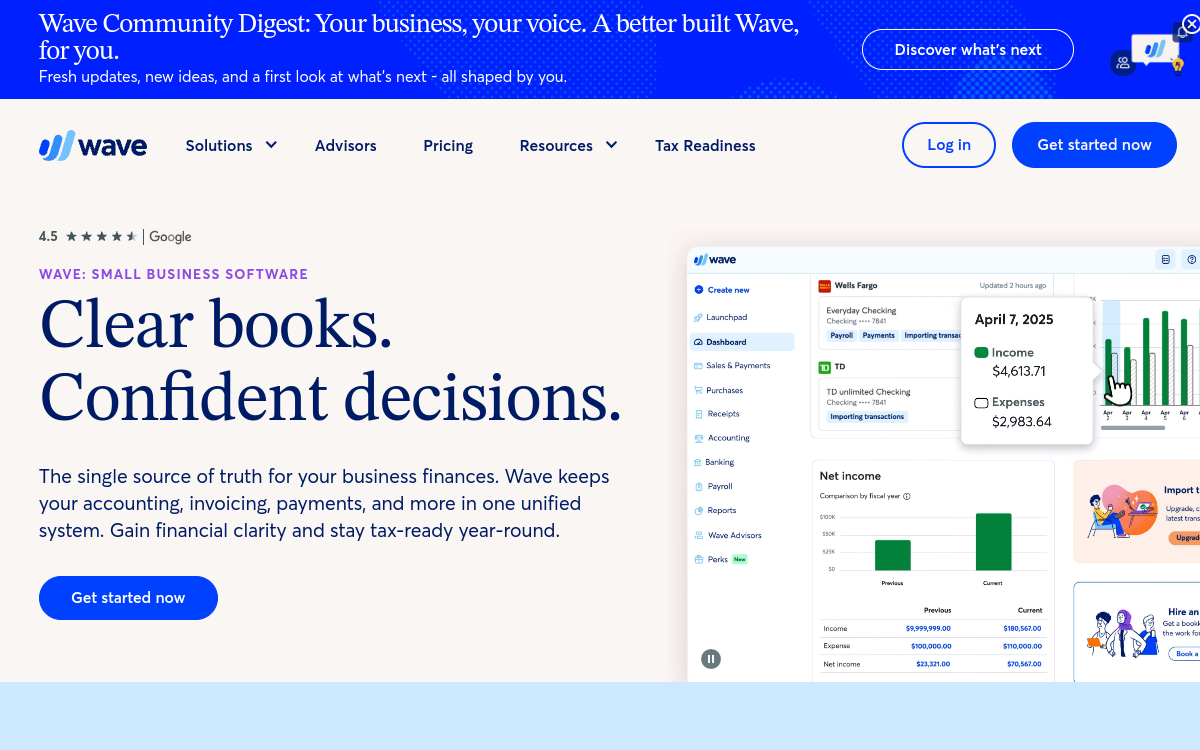This screenshot has height=750, width=1200.
Task: Click the $70,567.00 current net income value
Action: [x=1024, y=664]
